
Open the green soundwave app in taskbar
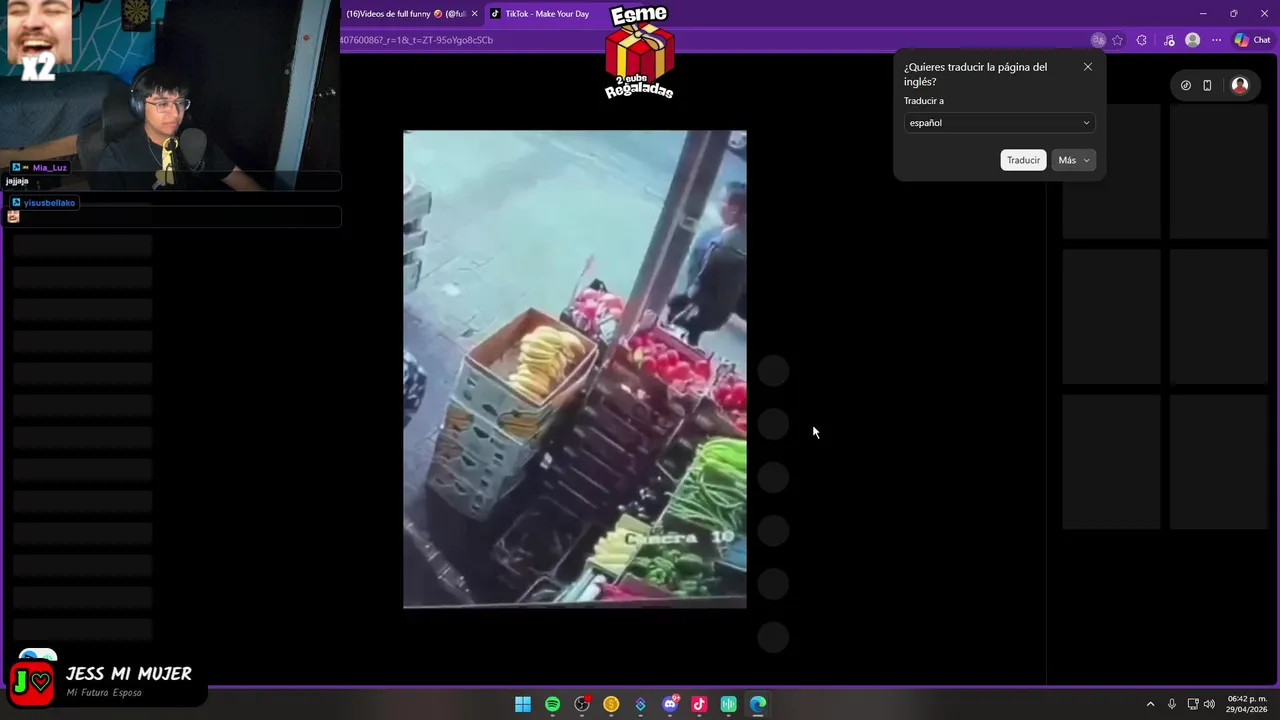coord(729,704)
